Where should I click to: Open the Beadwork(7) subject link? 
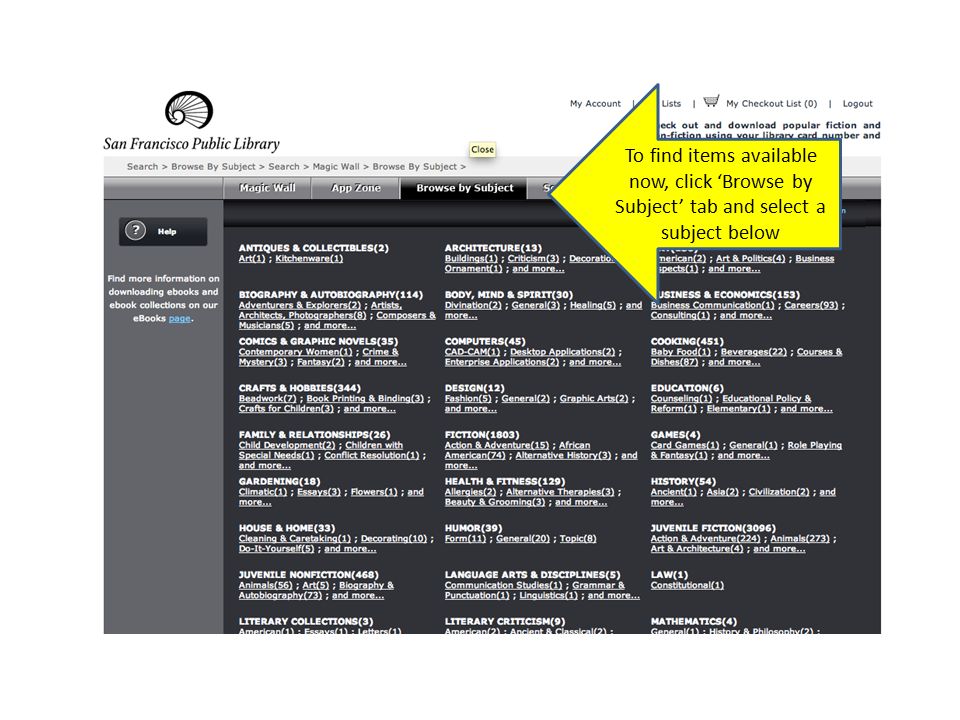267,398
